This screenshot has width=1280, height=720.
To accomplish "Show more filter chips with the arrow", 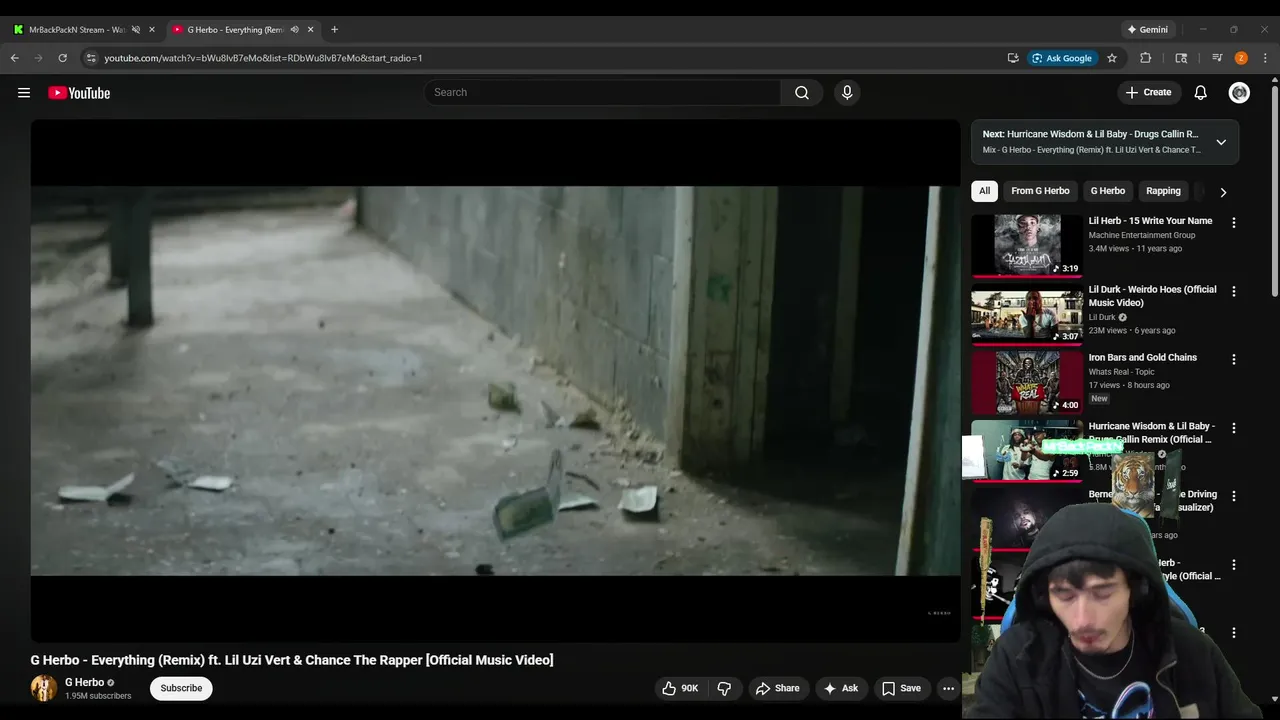I will coord(1222,192).
